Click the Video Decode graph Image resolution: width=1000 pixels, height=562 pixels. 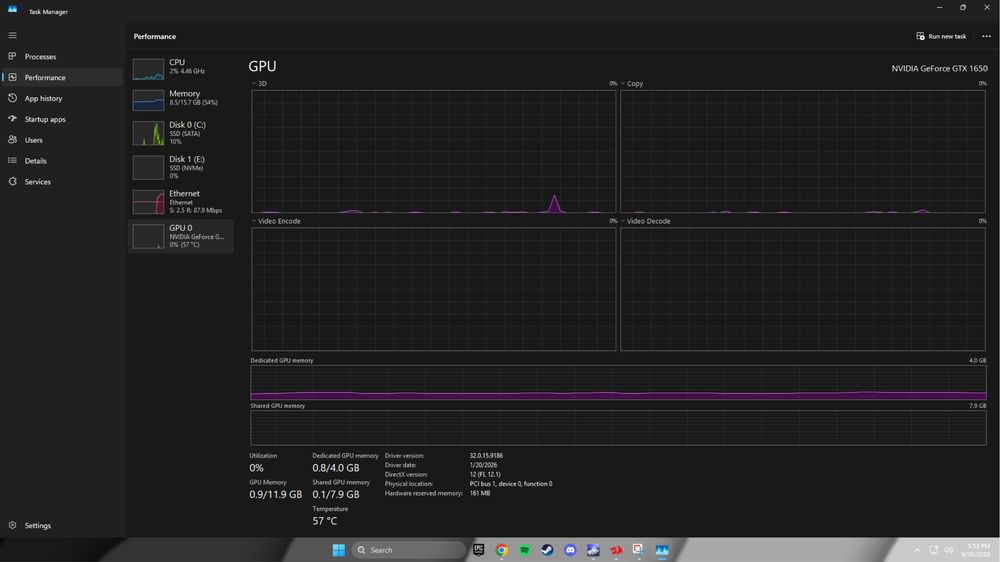point(803,289)
